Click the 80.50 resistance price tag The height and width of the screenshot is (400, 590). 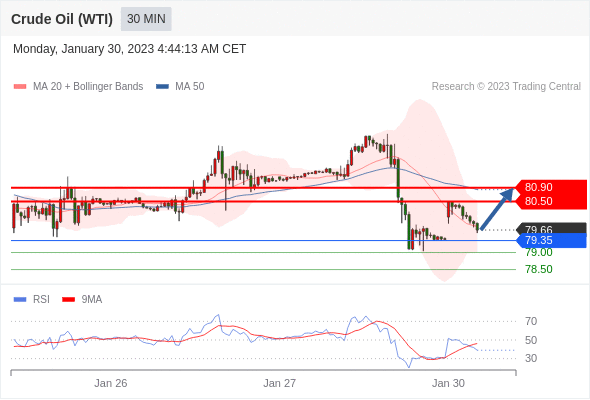click(551, 202)
